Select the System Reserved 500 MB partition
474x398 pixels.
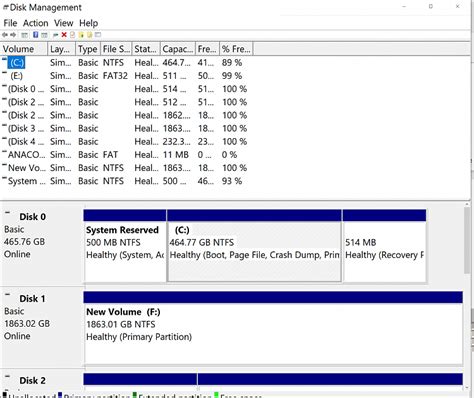click(125, 246)
